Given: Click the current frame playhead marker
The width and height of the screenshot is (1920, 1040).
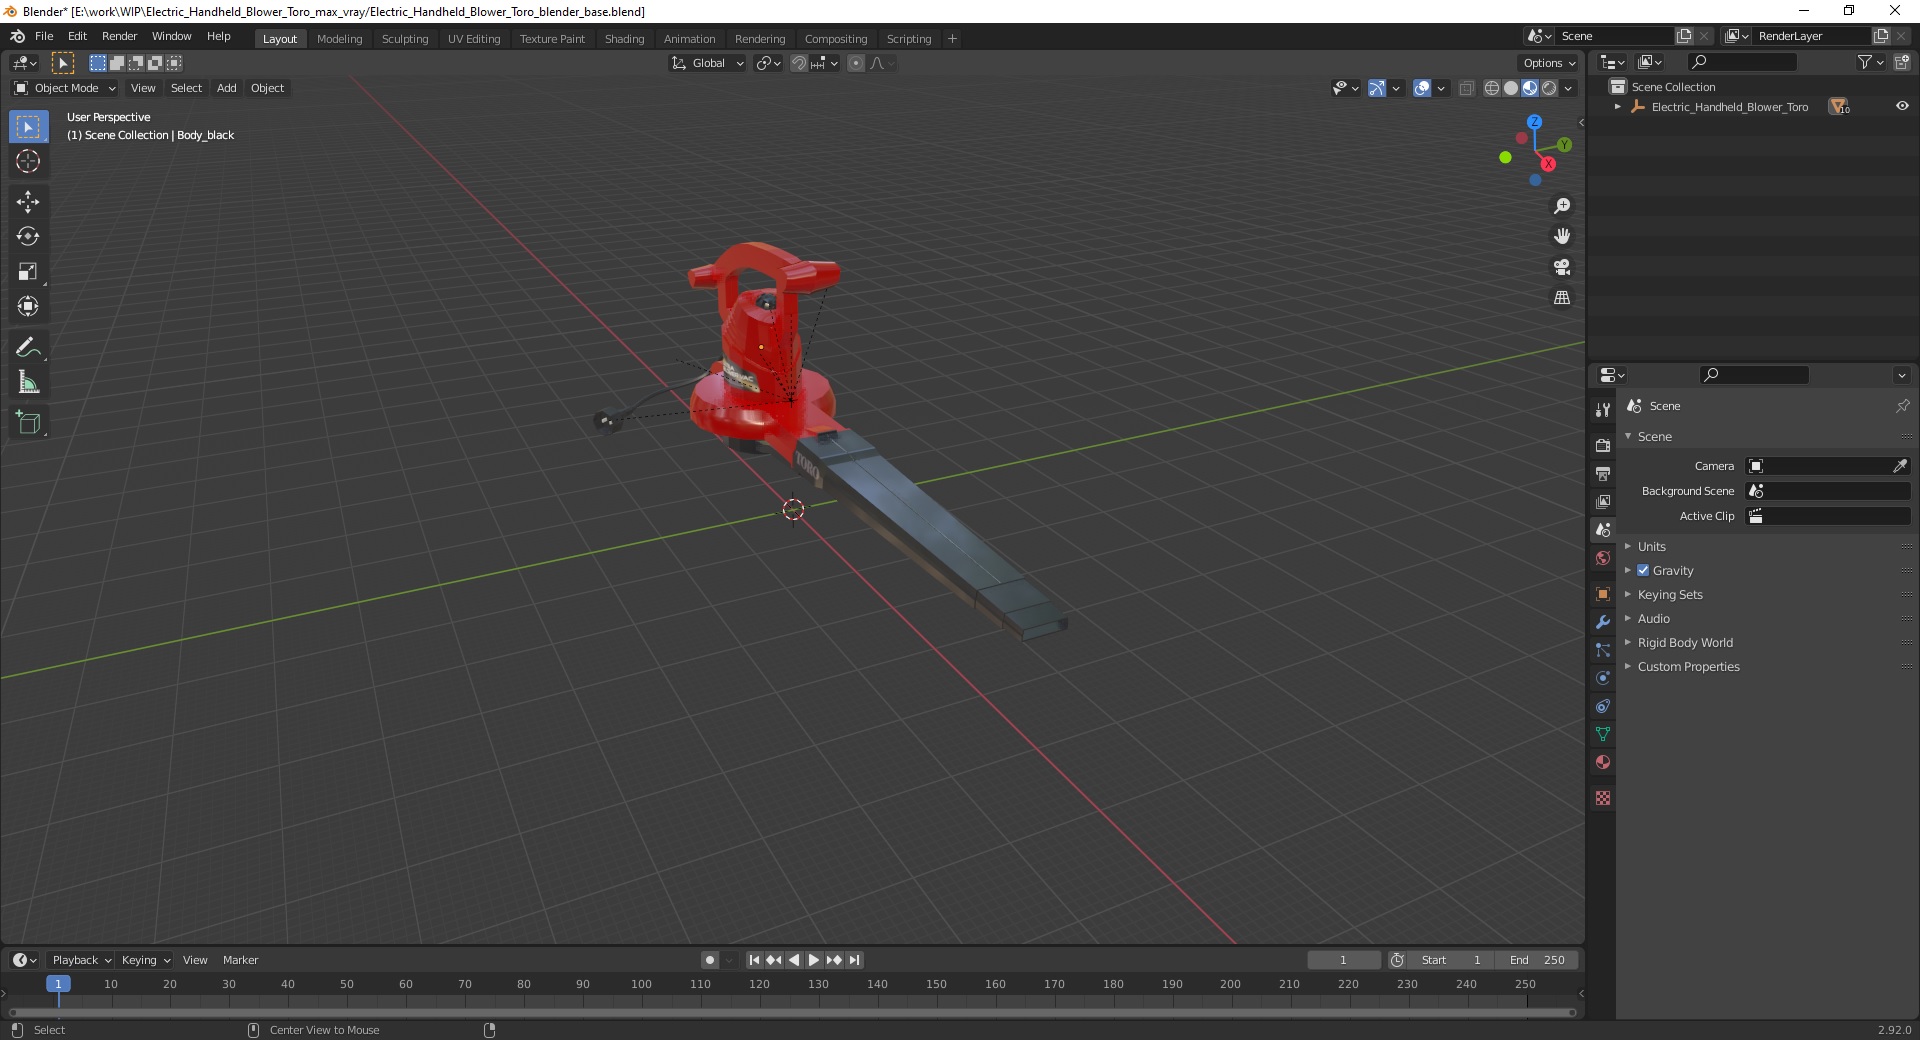Looking at the screenshot, I should click(58, 984).
